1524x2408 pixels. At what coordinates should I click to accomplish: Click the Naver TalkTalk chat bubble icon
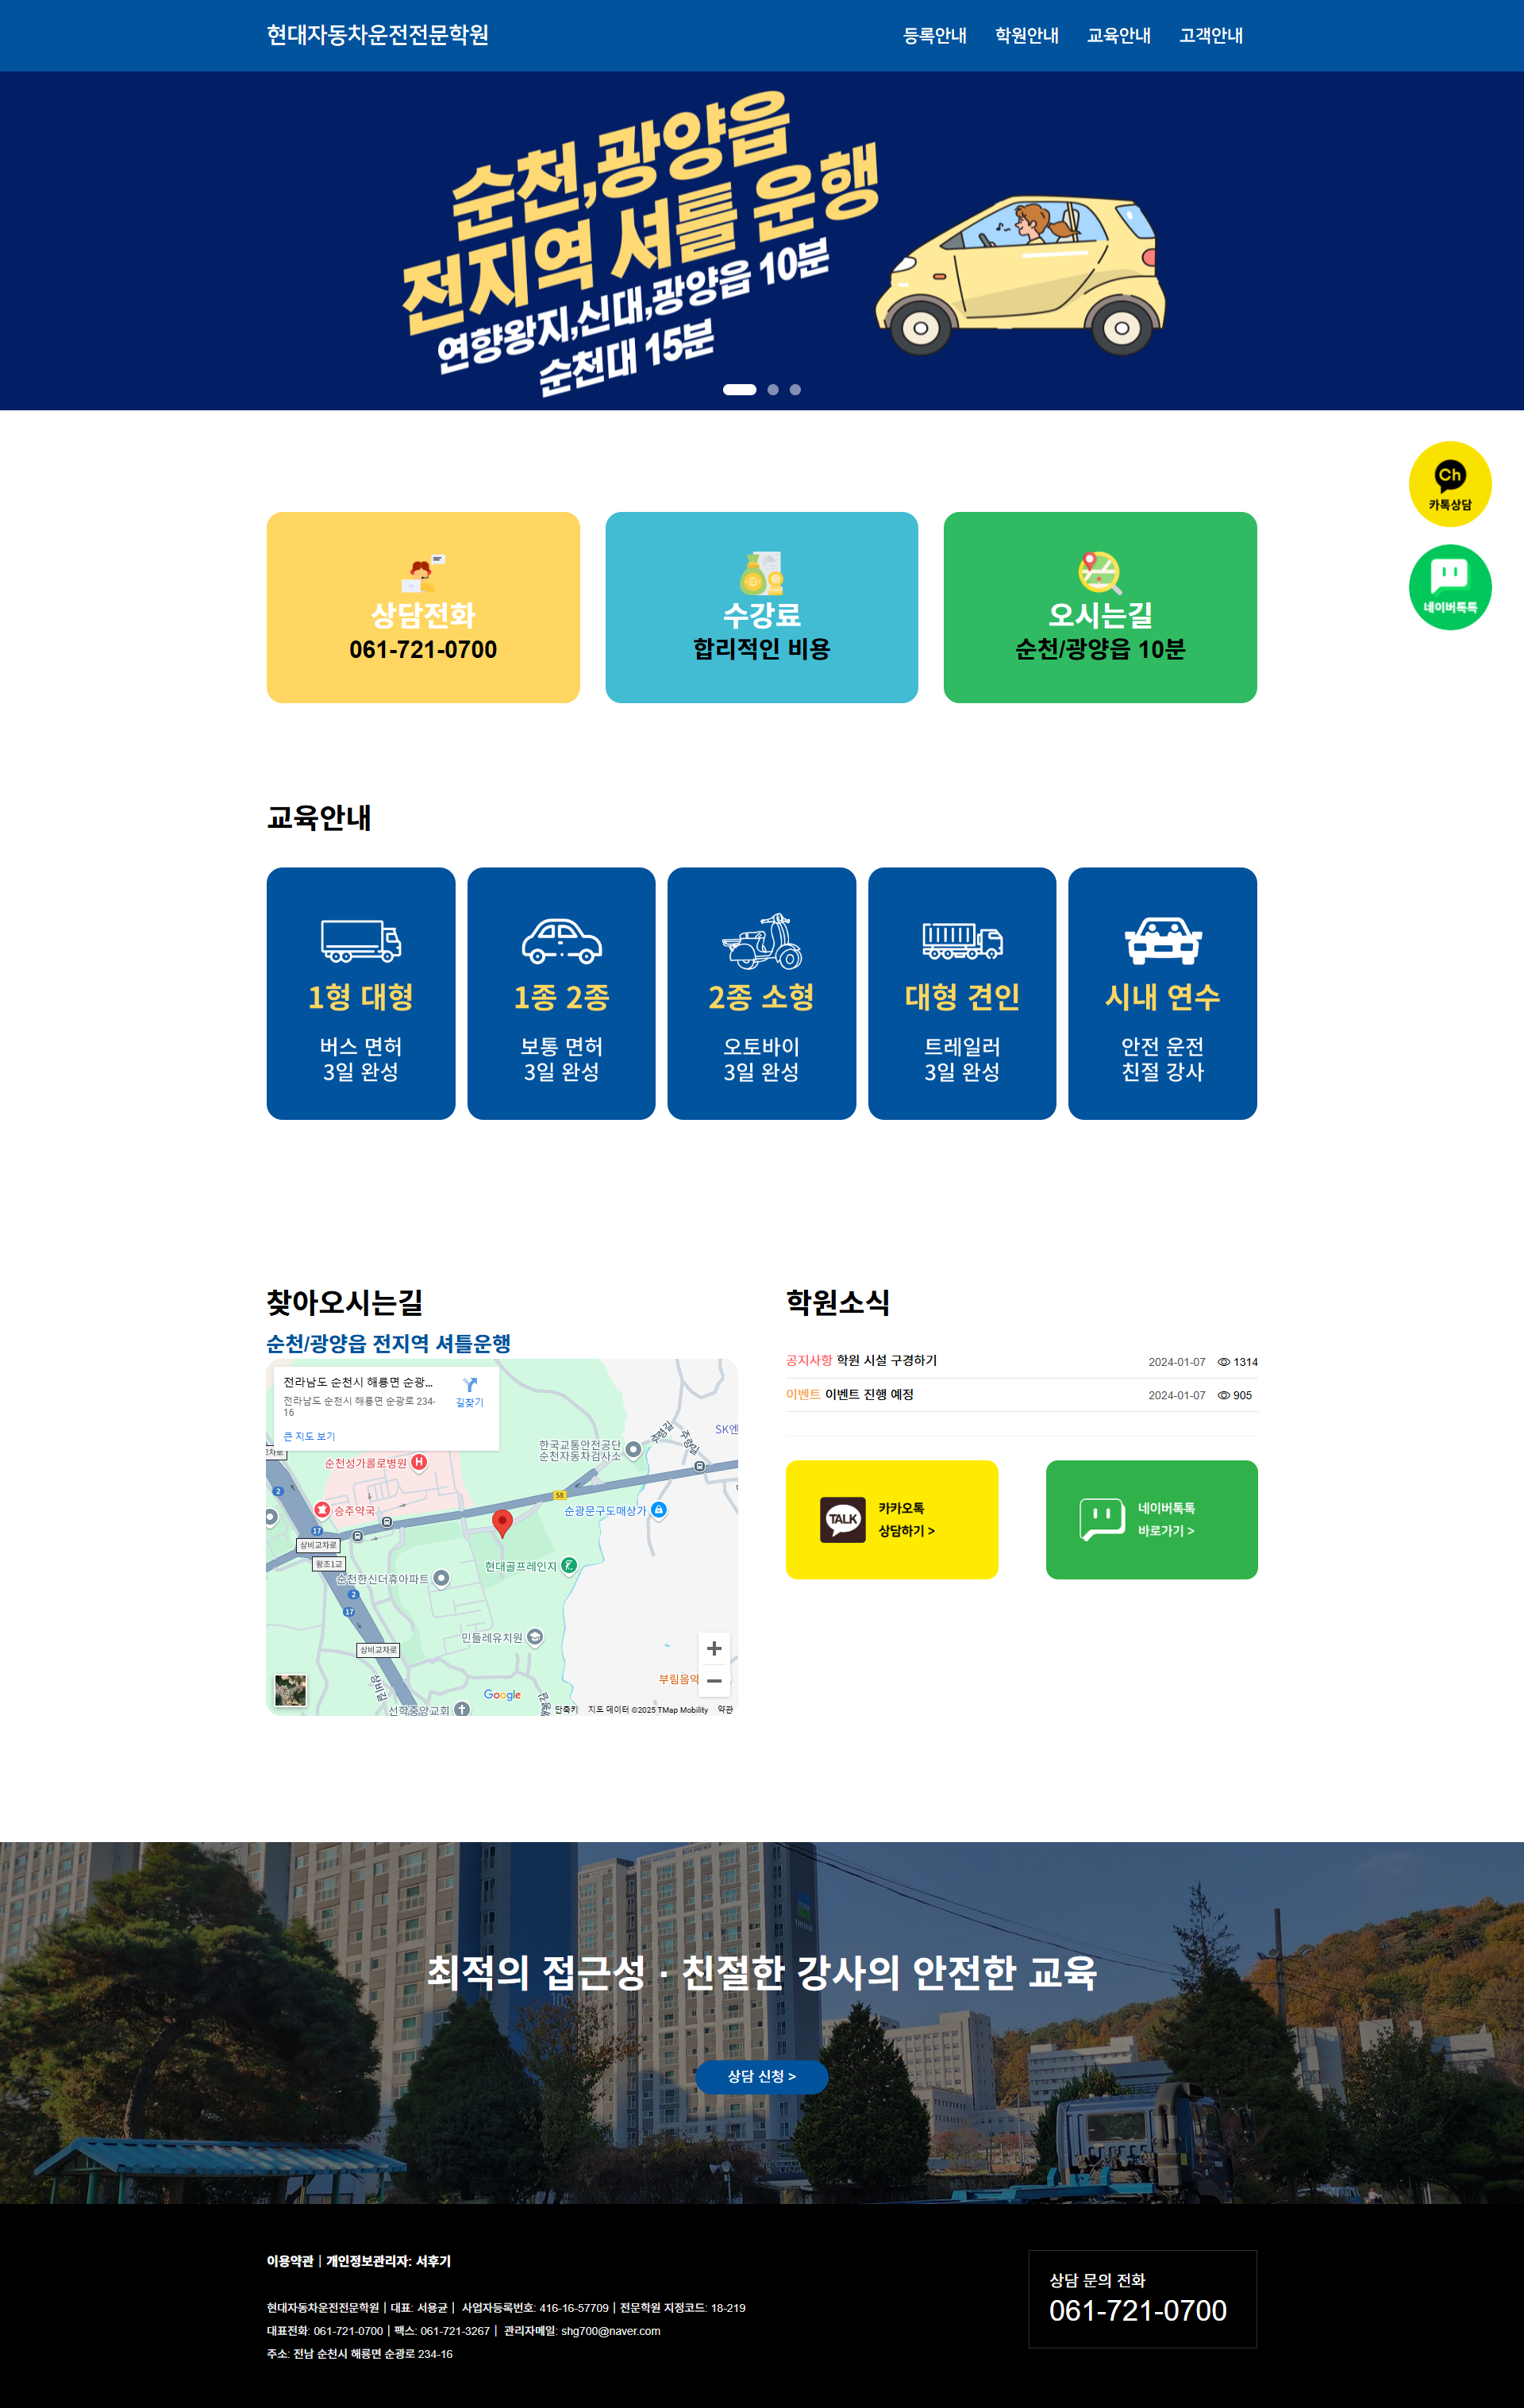(x=1102, y=1520)
